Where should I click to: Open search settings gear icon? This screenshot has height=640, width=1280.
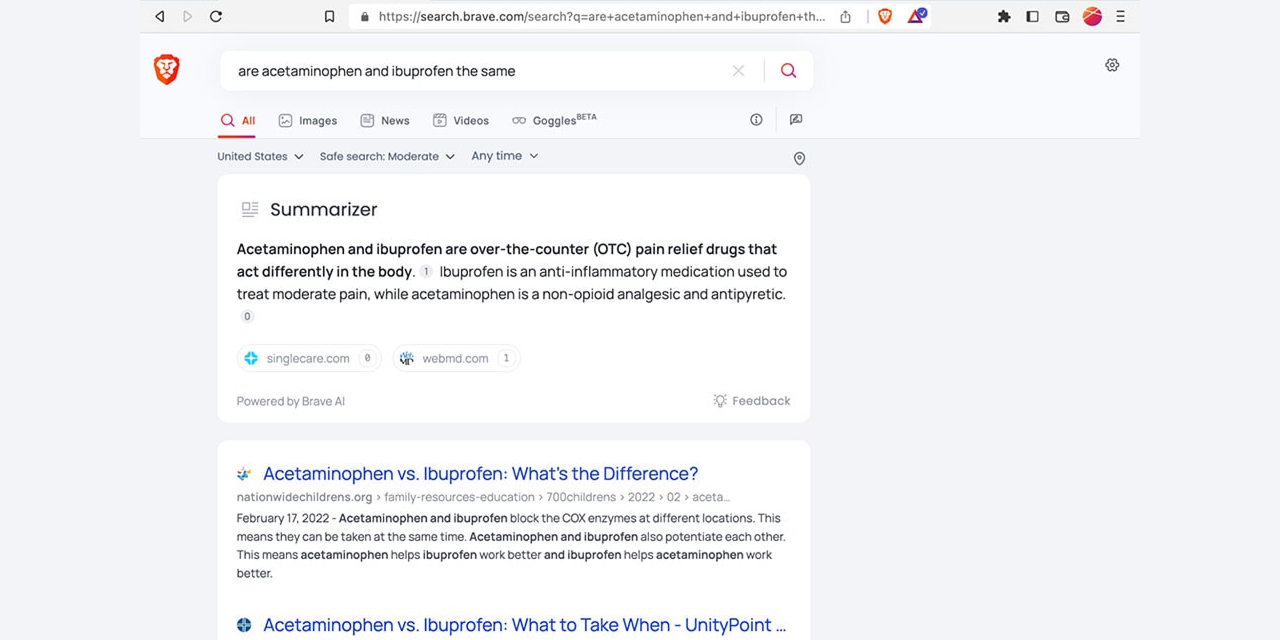coord(1112,65)
